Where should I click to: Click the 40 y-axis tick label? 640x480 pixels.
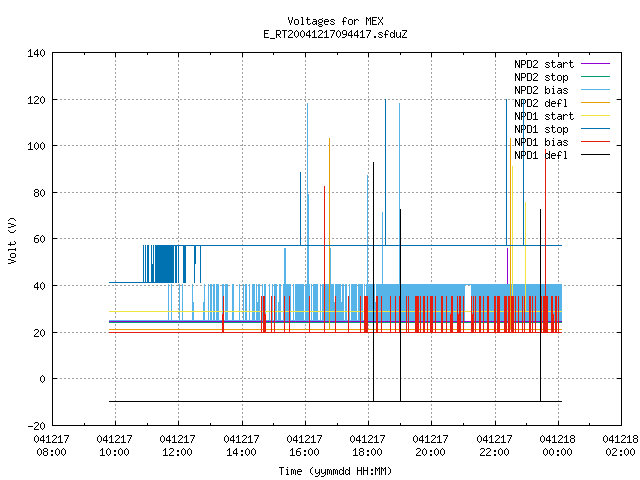pyautogui.click(x=39, y=286)
